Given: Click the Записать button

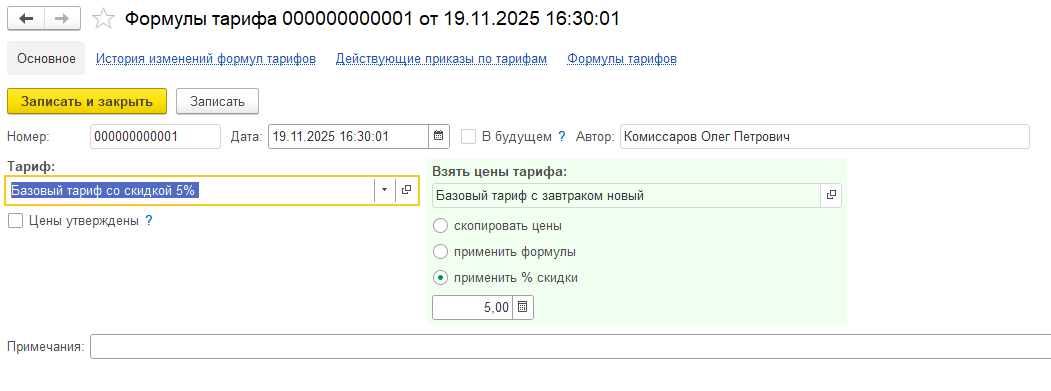Looking at the screenshot, I should [x=218, y=101].
